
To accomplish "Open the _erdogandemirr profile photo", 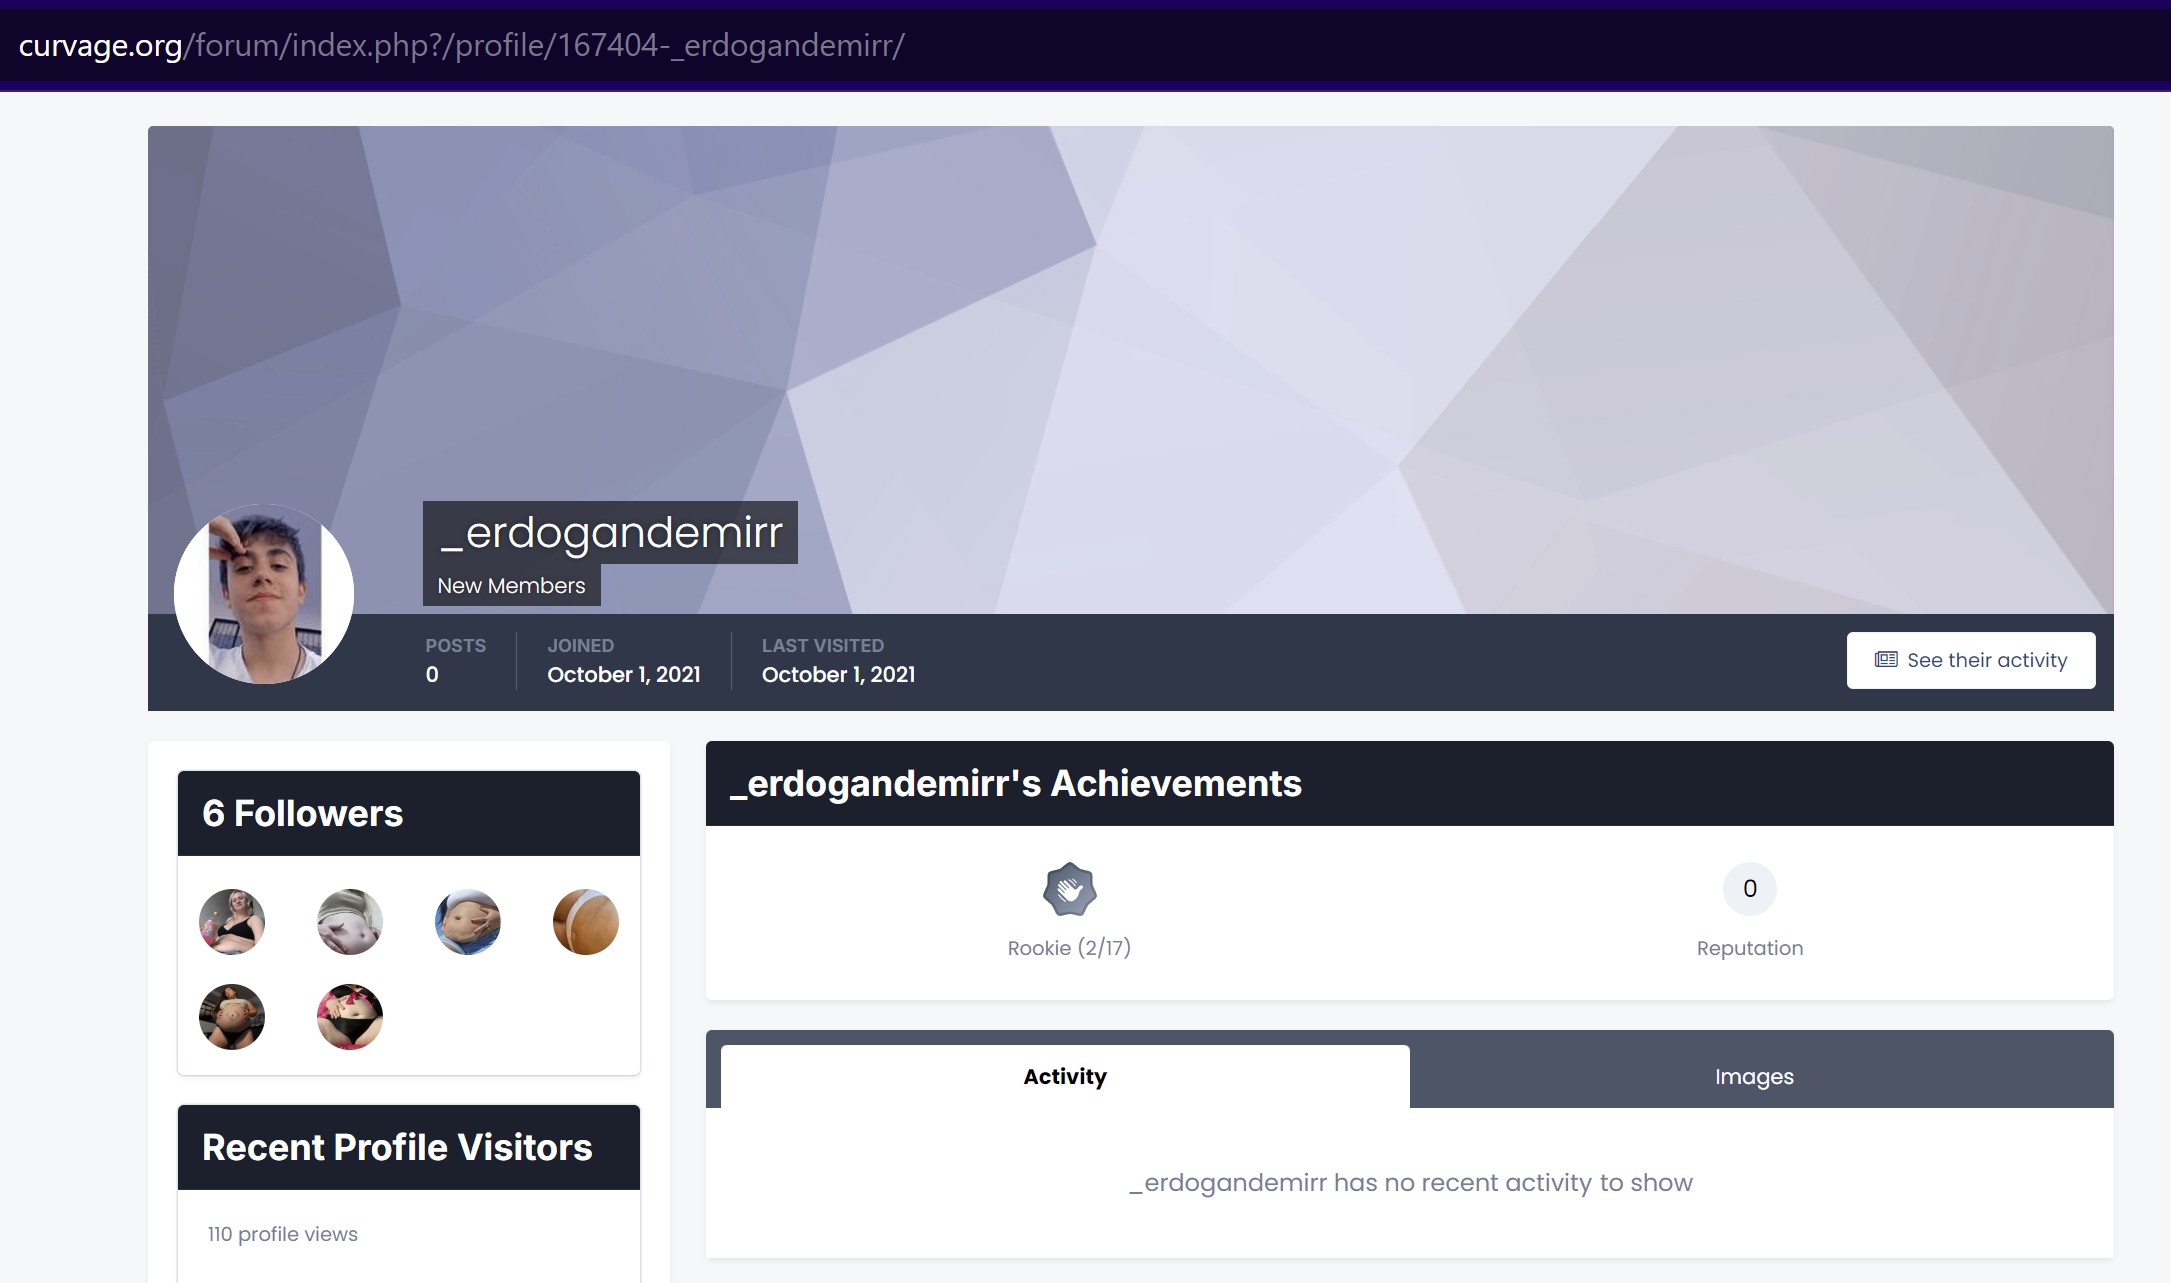I will pos(264,594).
